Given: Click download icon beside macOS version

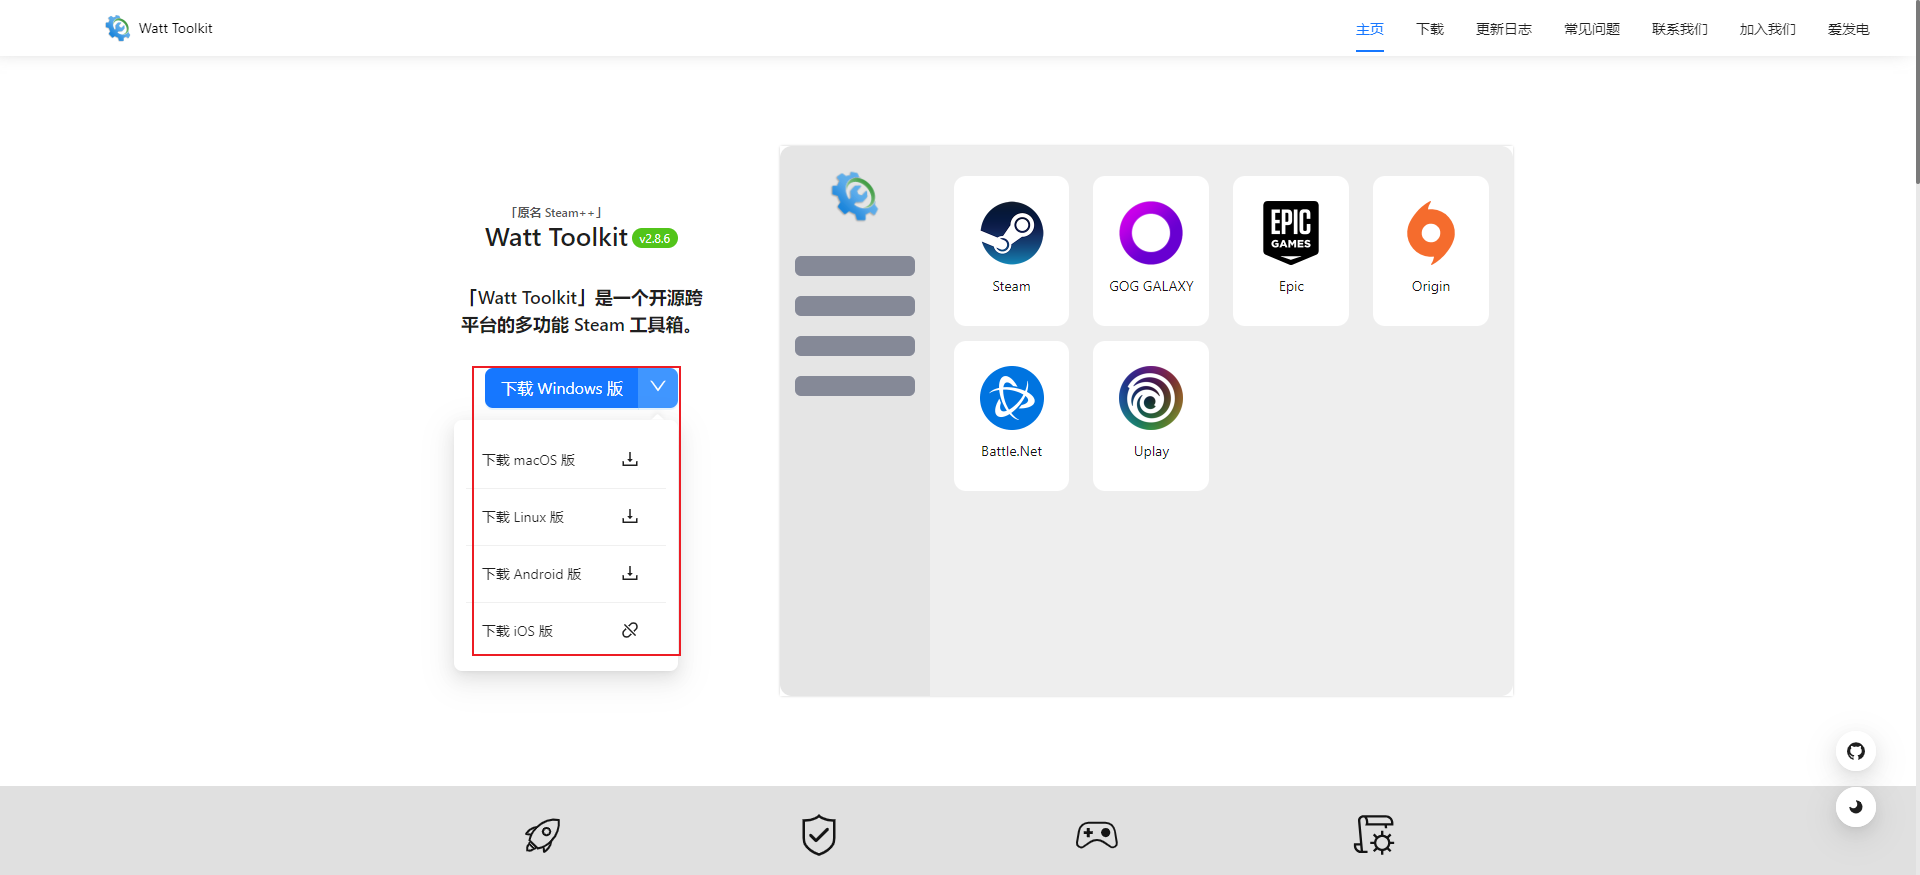Looking at the screenshot, I should (x=630, y=459).
